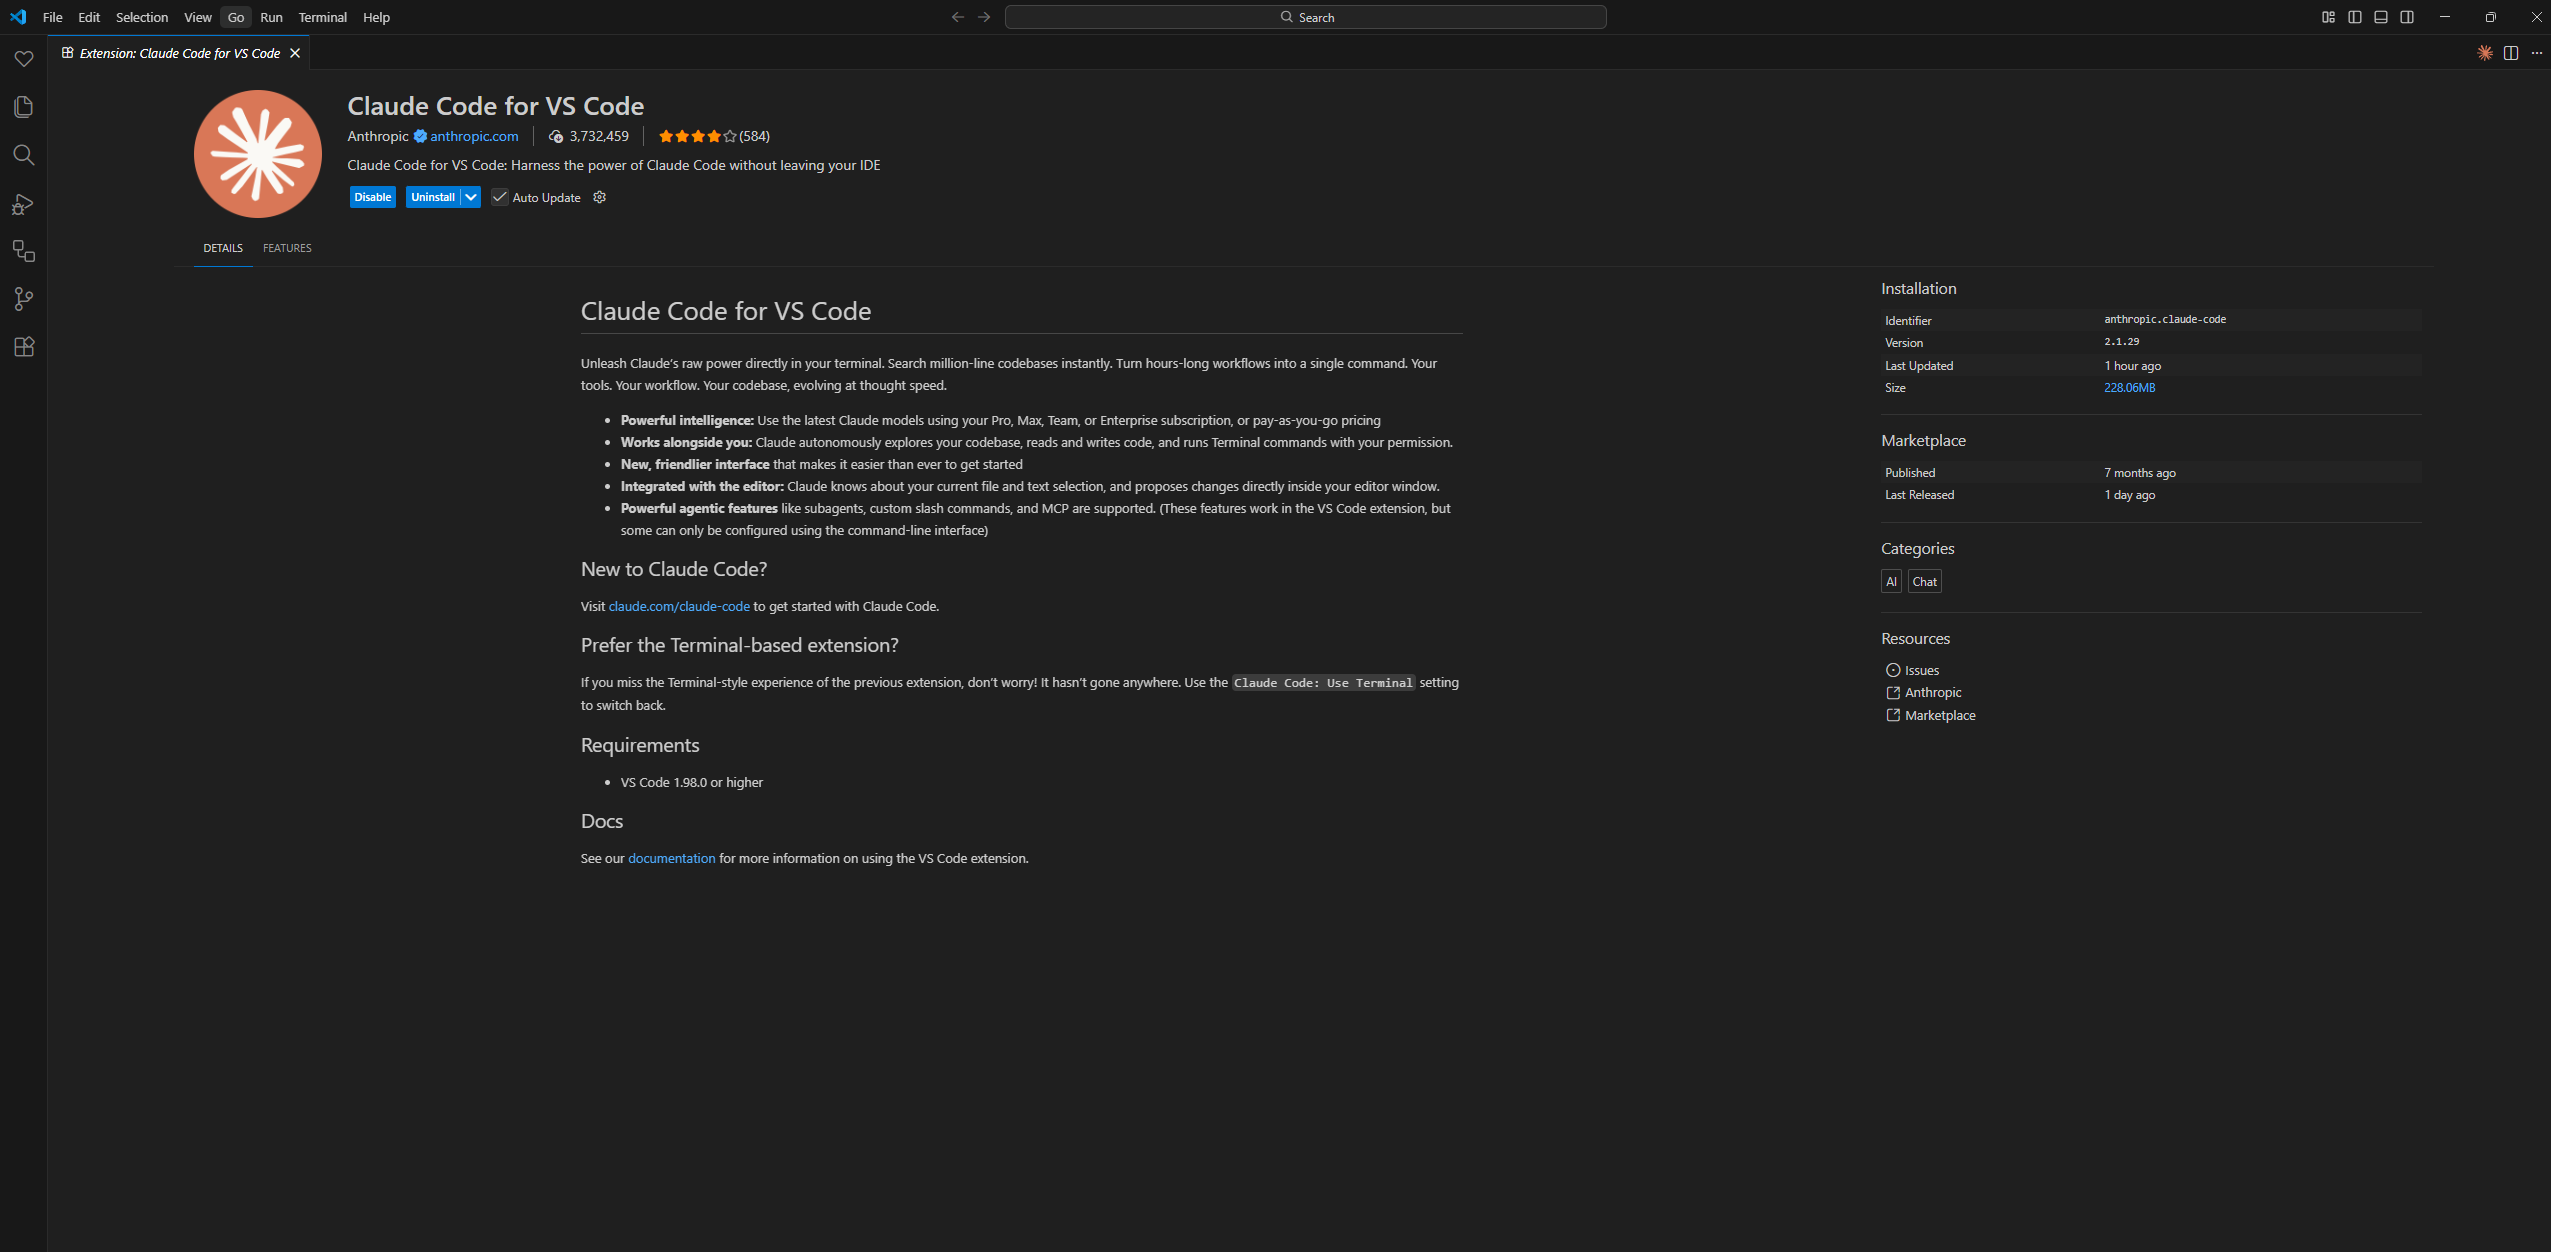The image size is (2551, 1252).
Task: Open the documentation link in Docs section
Action: (x=671, y=858)
